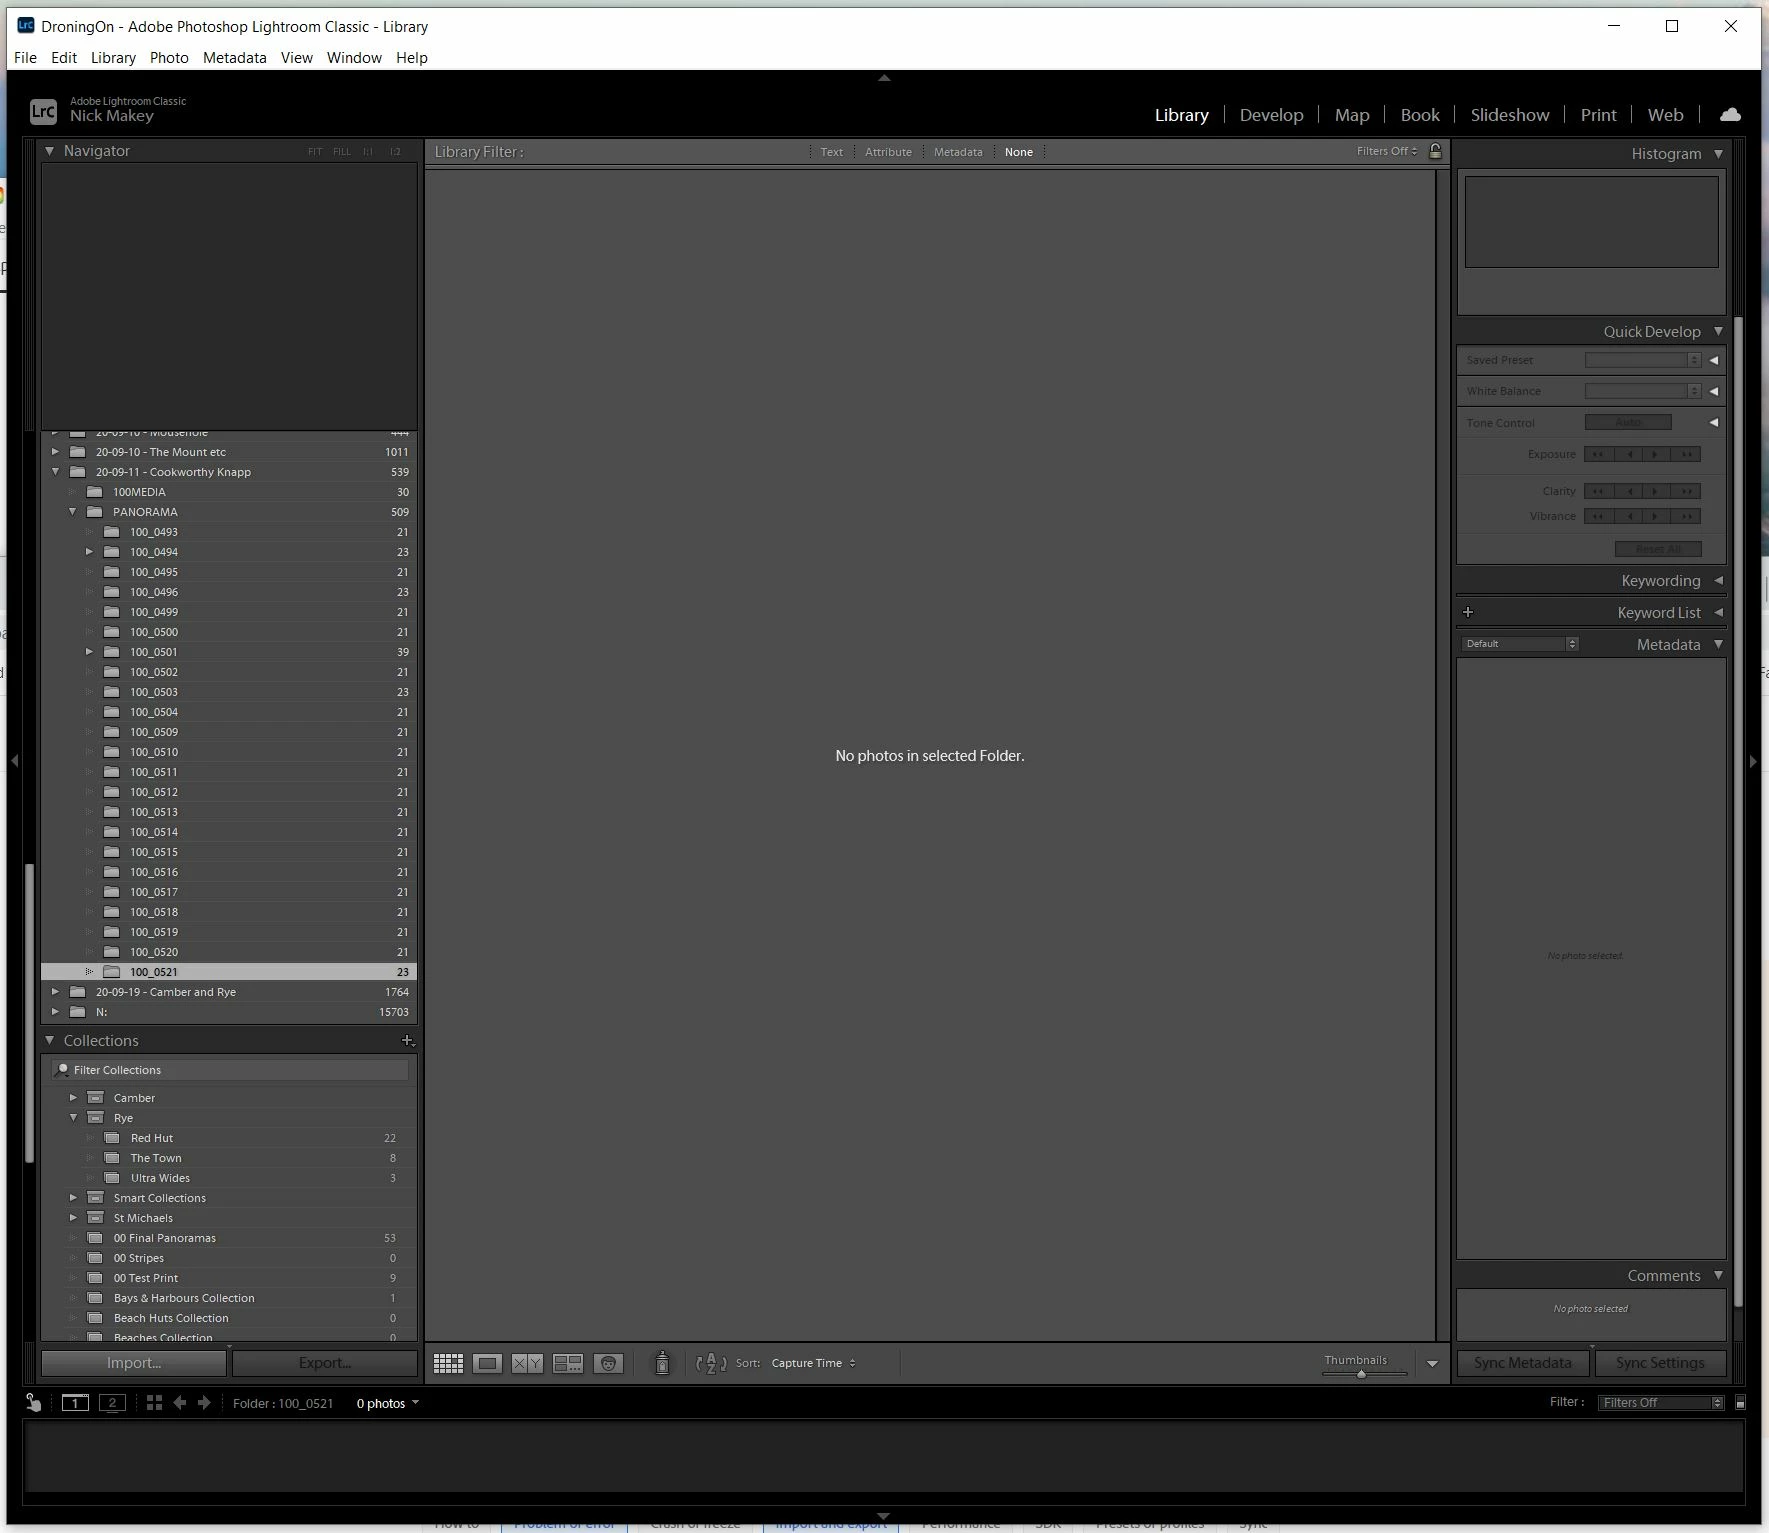
Task: Switch to Loupe view icon
Action: pos(487,1363)
